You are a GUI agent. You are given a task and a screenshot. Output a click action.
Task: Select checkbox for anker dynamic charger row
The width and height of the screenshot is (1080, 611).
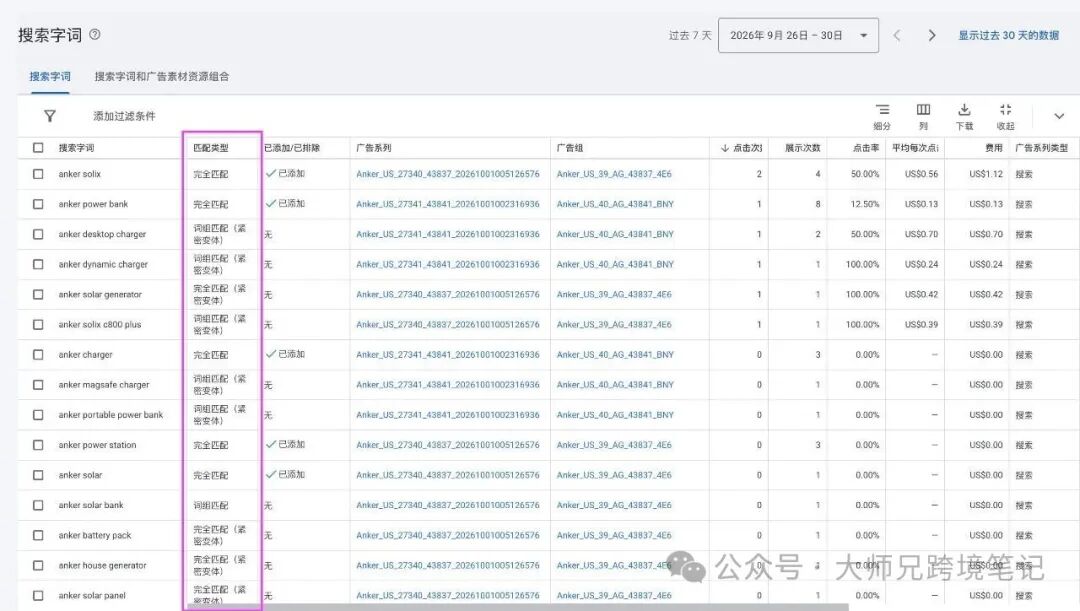pyautogui.click(x=38, y=265)
